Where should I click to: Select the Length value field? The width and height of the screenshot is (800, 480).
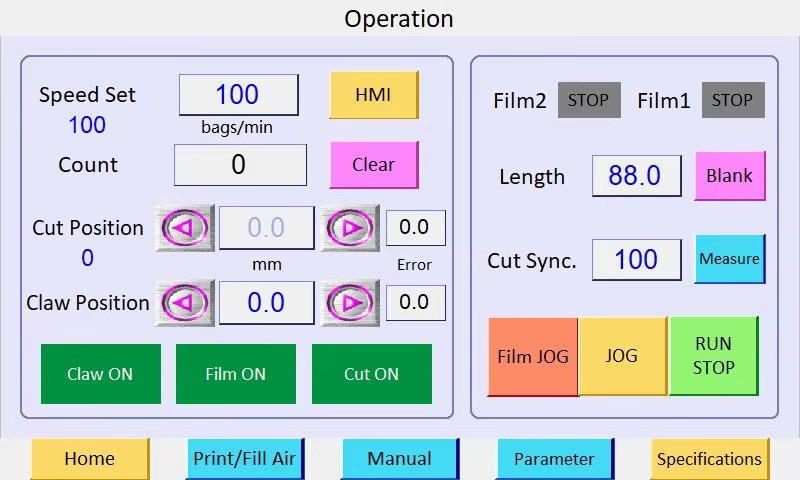coord(636,176)
